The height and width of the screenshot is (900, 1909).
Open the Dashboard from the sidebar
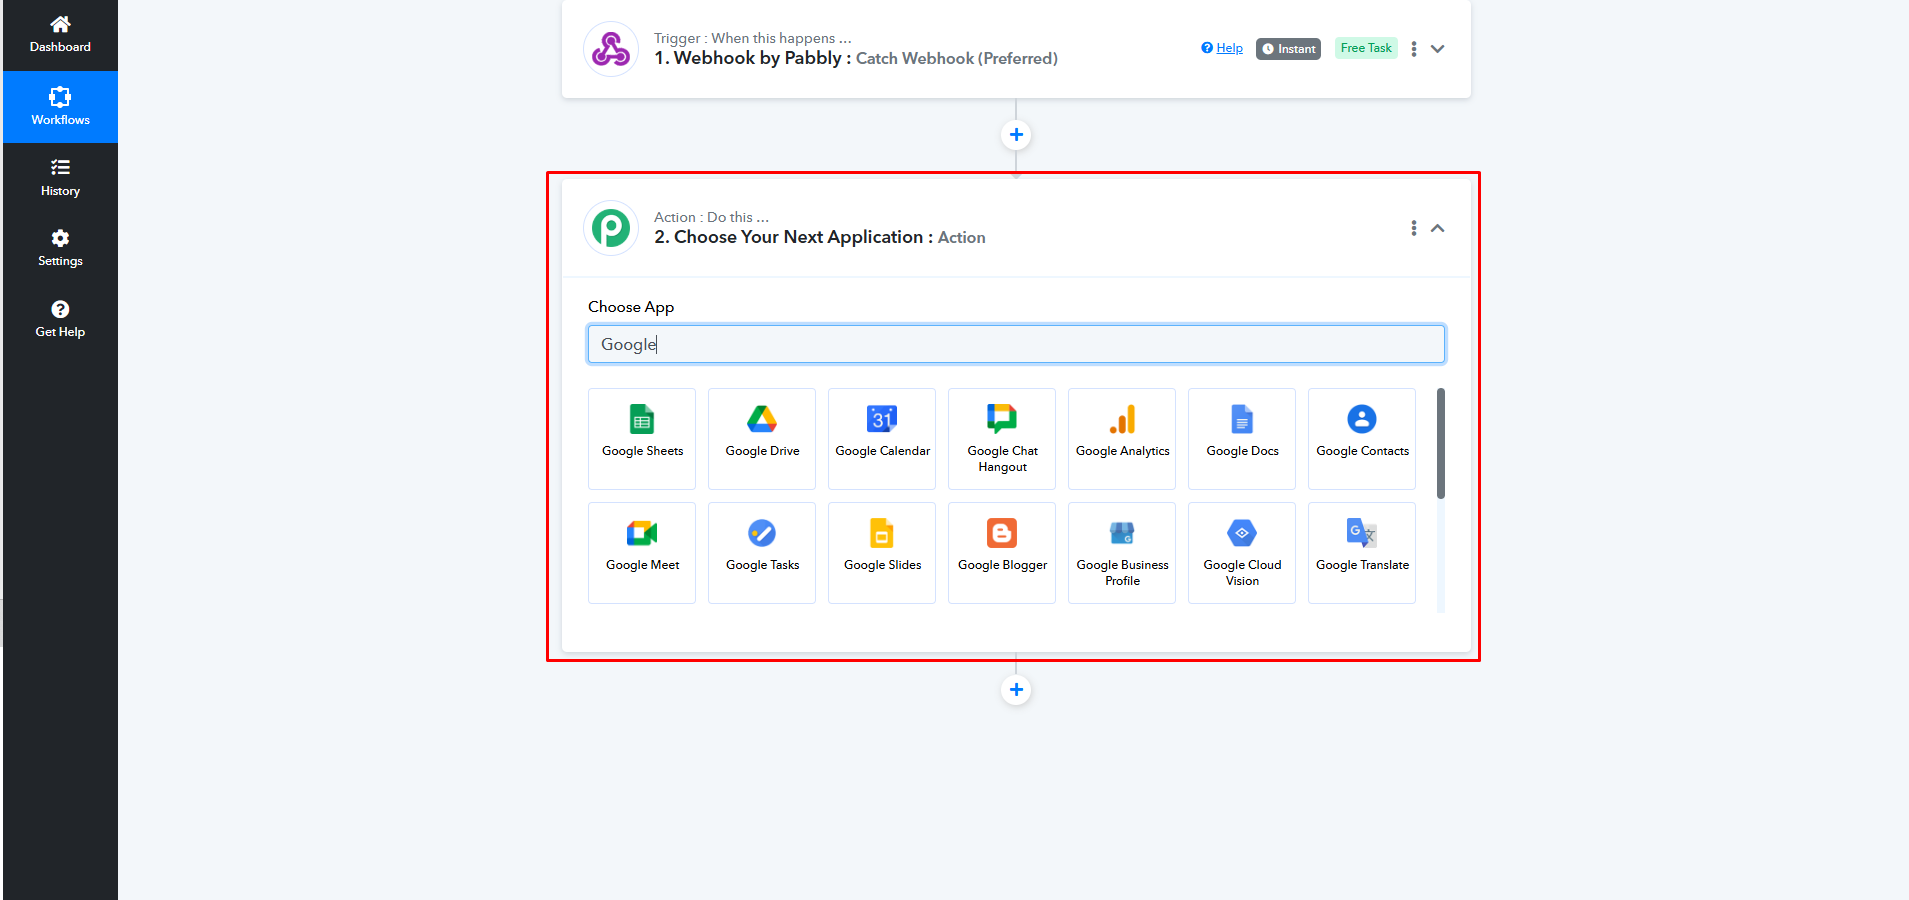click(60, 35)
